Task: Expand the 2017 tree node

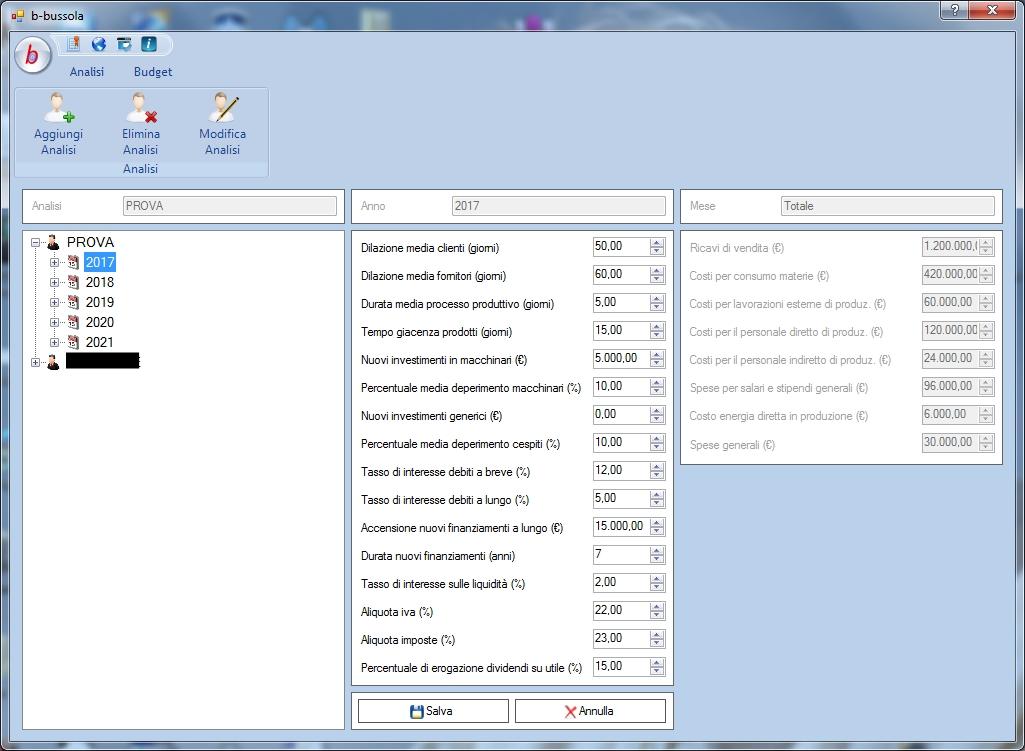Action: coord(54,262)
